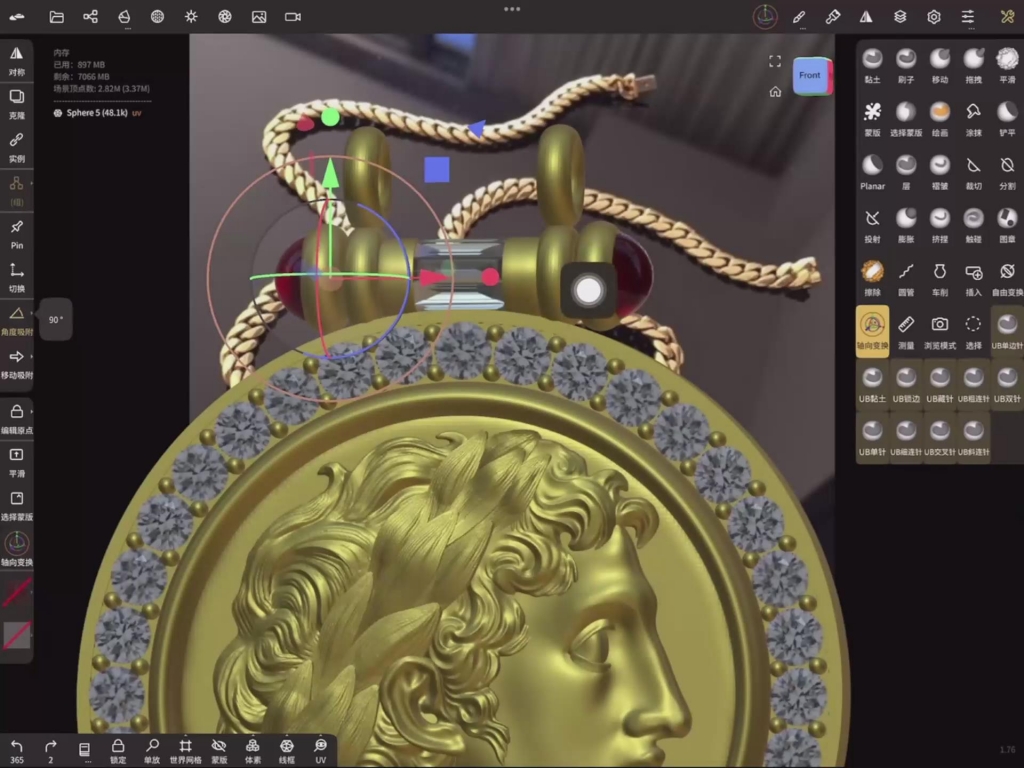Screen dimensions: 1024x768
Task: Expand the 组 group options
Action: (17, 191)
